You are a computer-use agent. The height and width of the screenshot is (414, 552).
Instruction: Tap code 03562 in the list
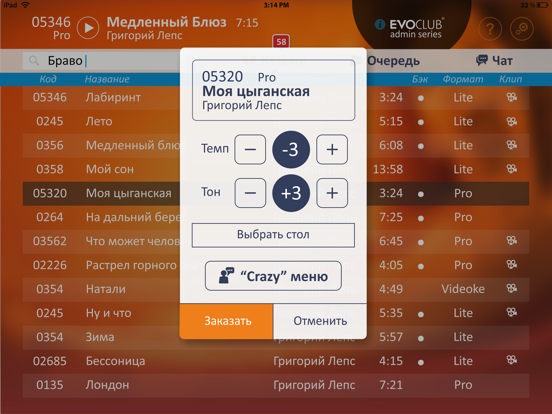pyautogui.click(x=50, y=241)
